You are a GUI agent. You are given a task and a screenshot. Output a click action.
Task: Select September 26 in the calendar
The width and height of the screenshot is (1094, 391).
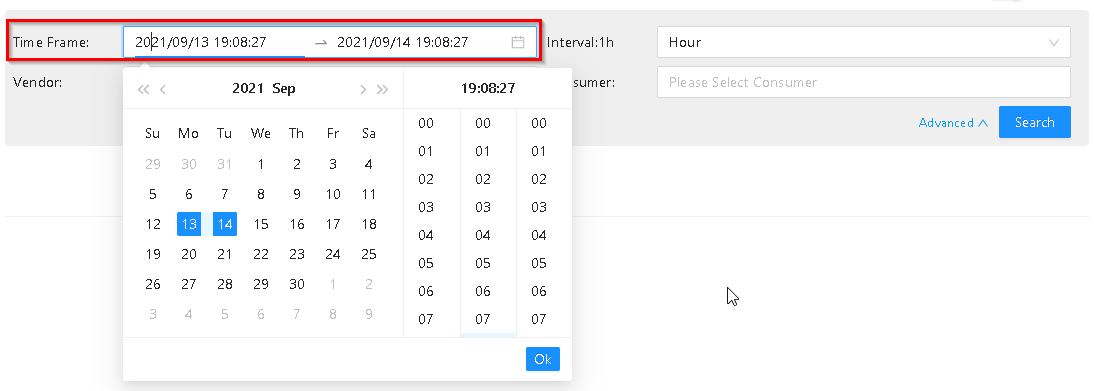click(153, 284)
